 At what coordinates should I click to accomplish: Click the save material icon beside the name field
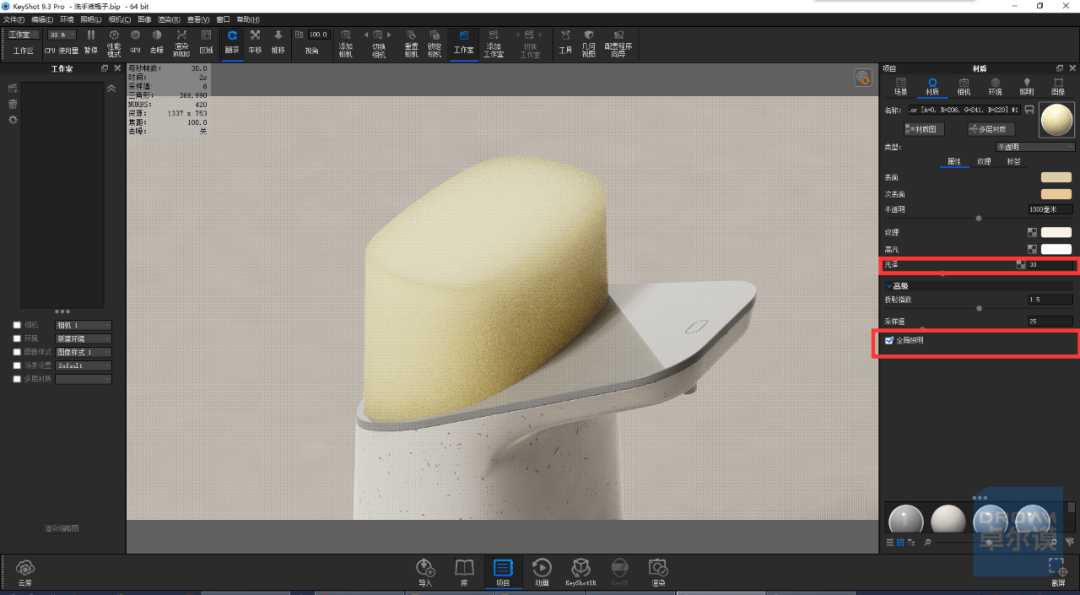coord(1030,109)
